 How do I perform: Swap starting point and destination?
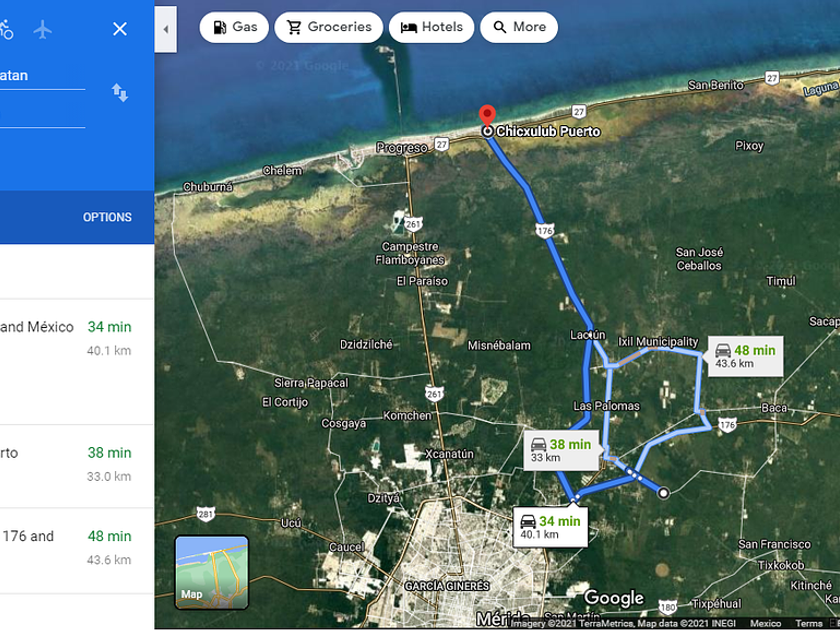click(120, 92)
